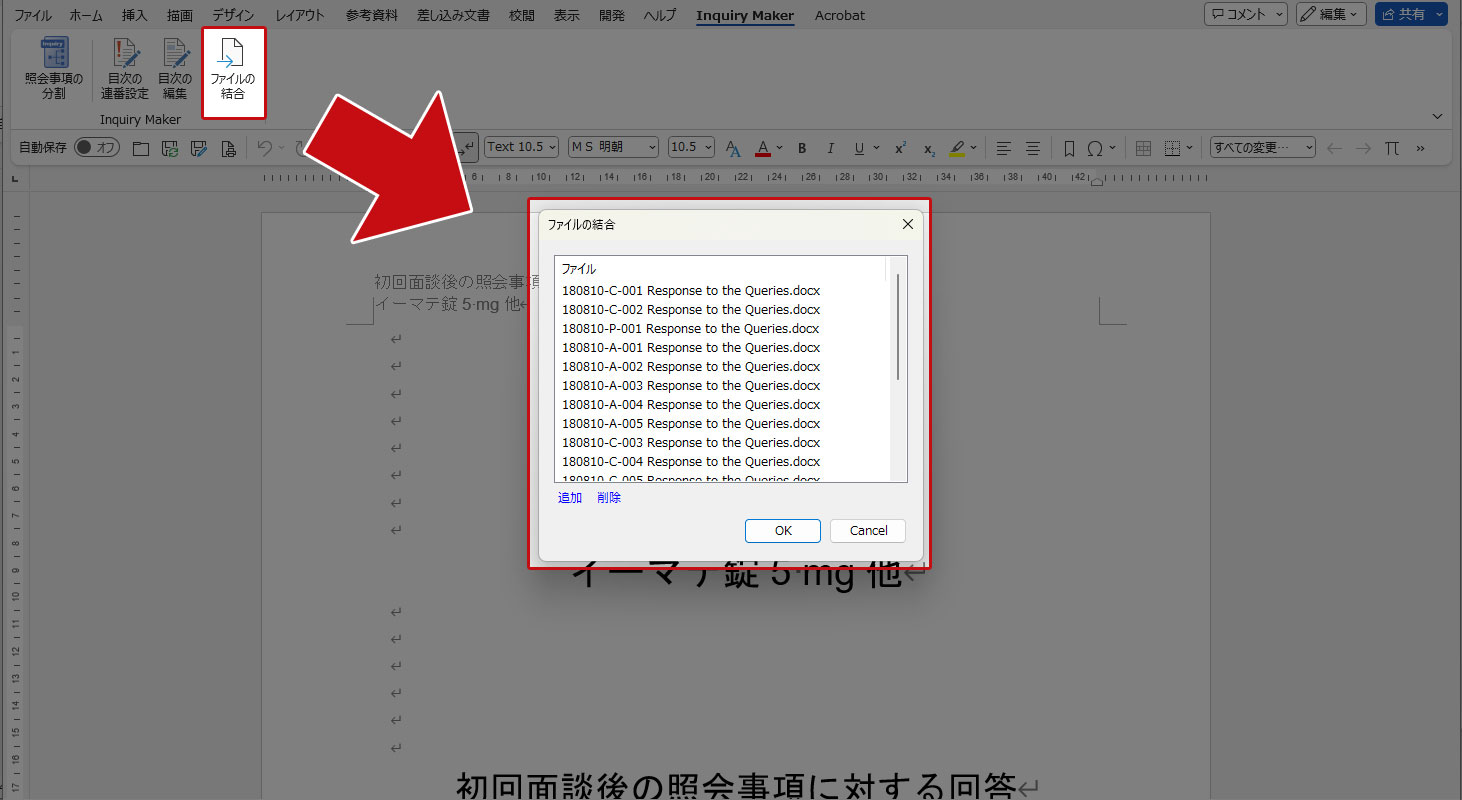Switch to the 参考資料 ribbon tab
Viewport: 1462px width, 800px height.
point(371,16)
